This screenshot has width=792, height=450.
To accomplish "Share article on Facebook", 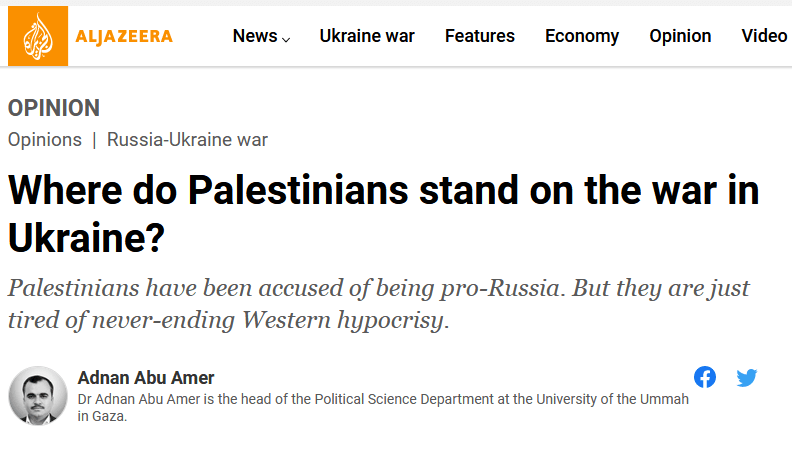I will [x=705, y=377].
